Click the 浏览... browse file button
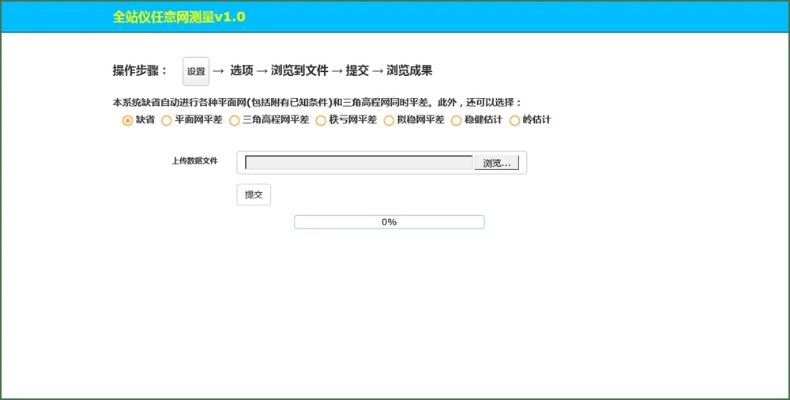Screen dimensions: 790x400 tap(496, 163)
